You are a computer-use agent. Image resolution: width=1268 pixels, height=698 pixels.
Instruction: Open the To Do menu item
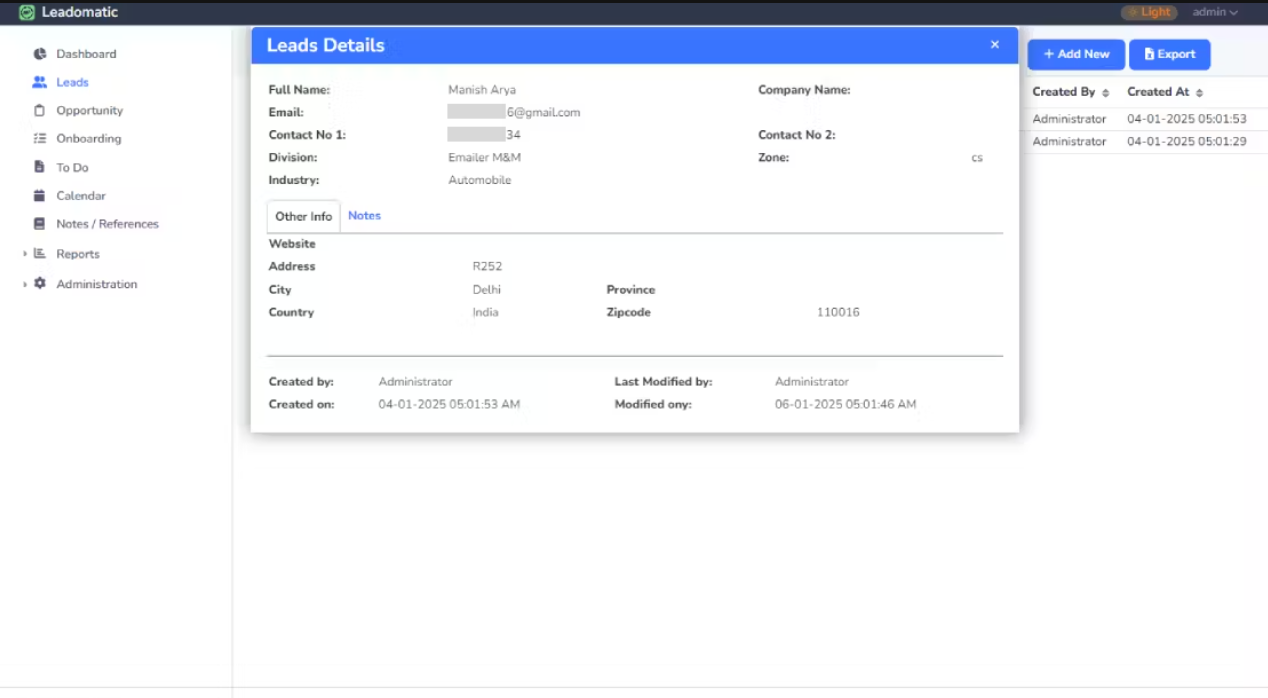pos(72,167)
